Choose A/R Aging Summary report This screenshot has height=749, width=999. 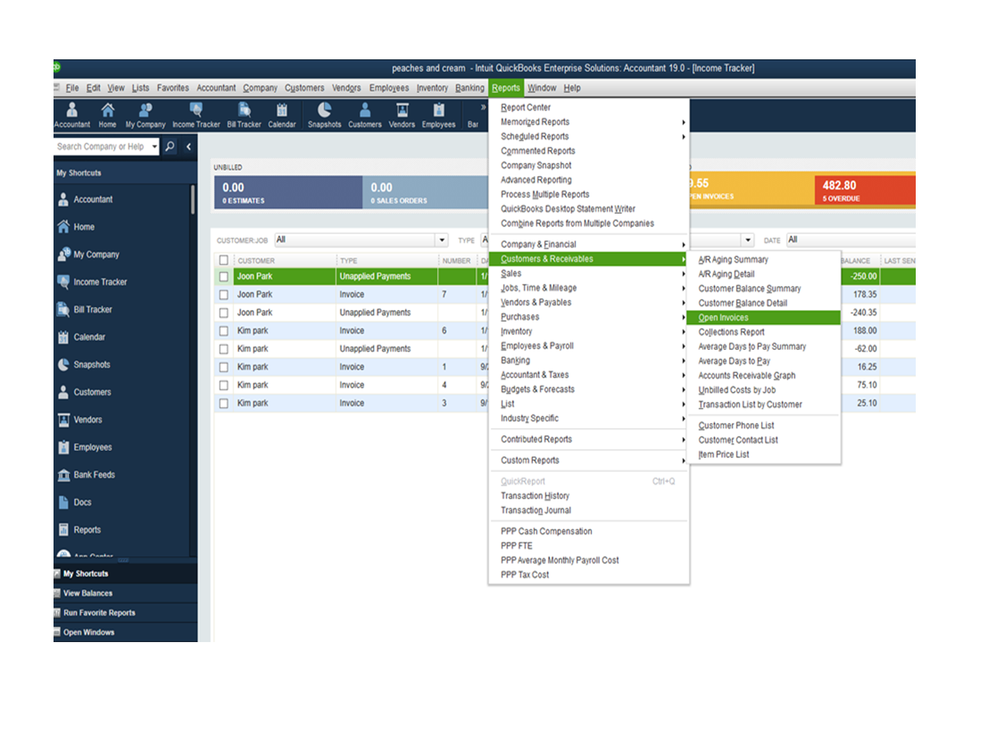pos(763,259)
